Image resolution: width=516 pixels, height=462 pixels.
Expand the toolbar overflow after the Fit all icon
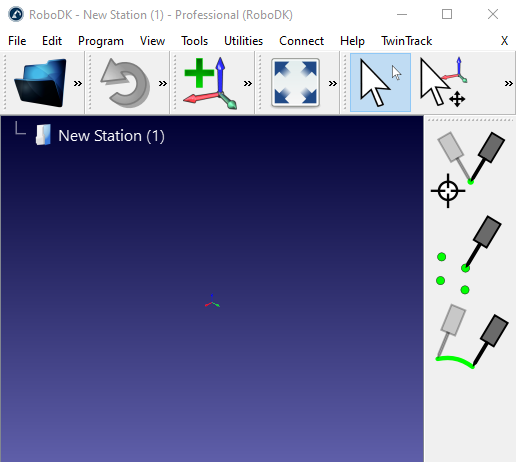(333, 83)
